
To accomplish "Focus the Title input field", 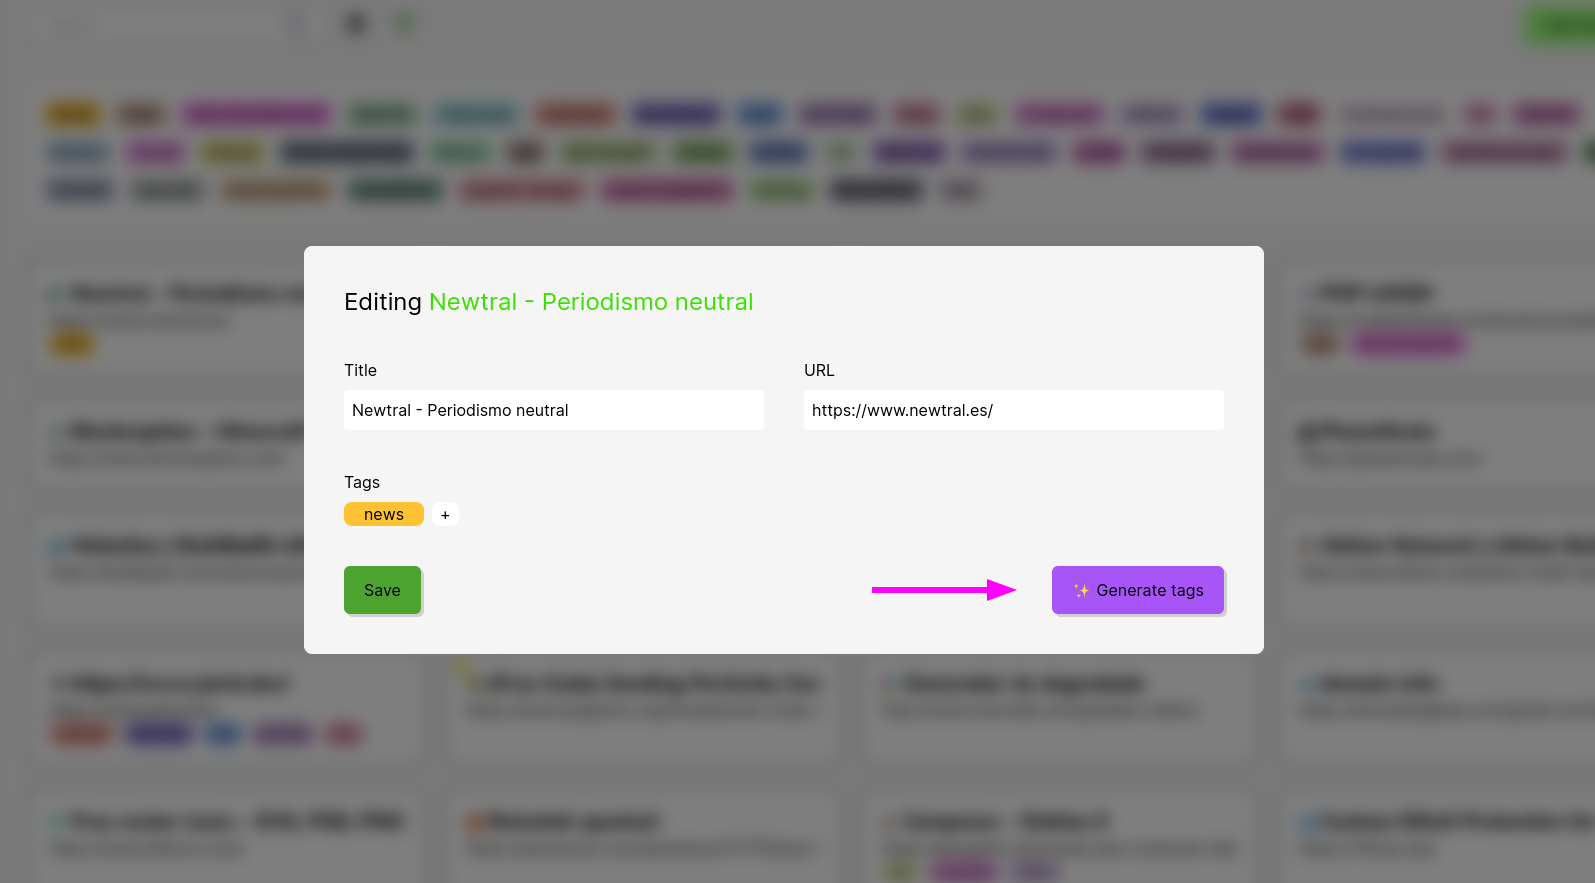I will pos(553,410).
